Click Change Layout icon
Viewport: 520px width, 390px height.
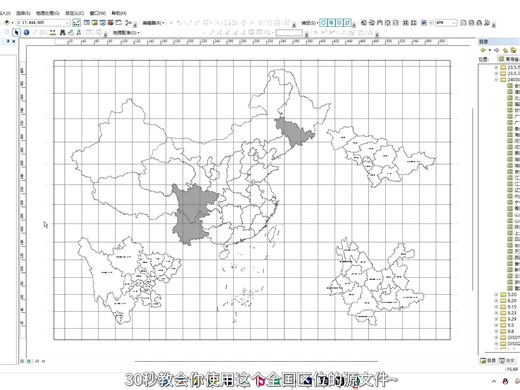[479, 23]
